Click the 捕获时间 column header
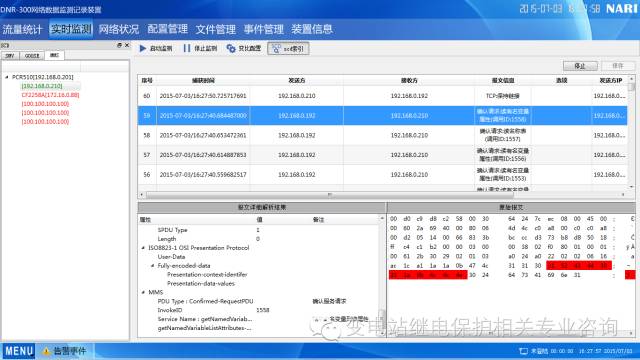The height and width of the screenshot is (360, 640). click(203, 80)
